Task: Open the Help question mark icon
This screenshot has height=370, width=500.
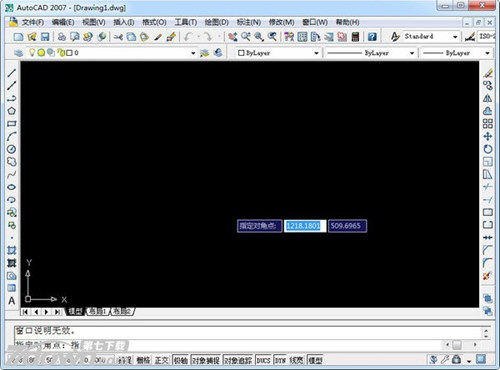Action: tap(372, 37)
